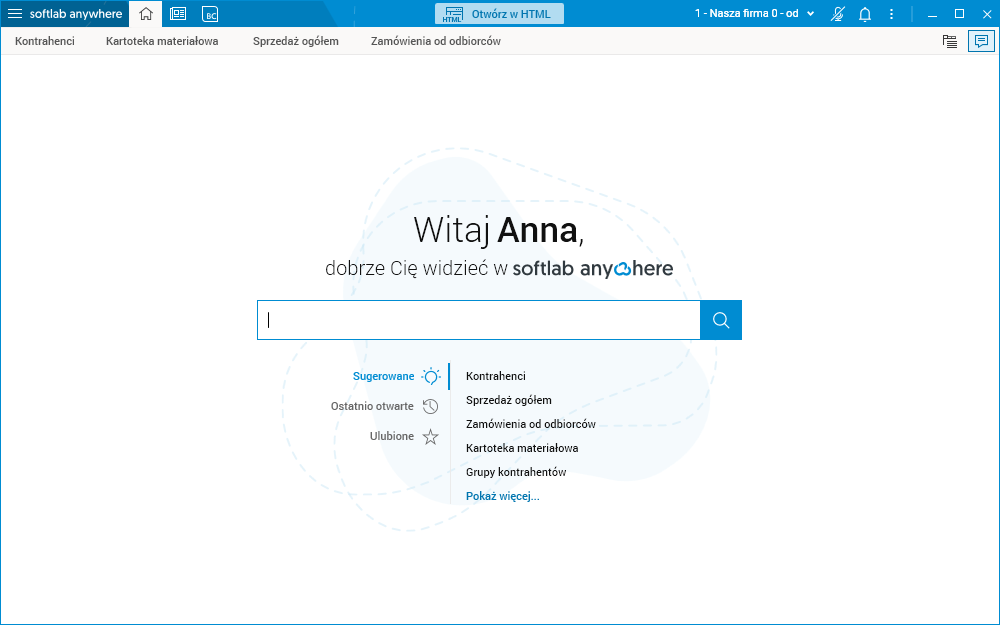Click the lightbulb suggestions icon

(x=431, y=376)
